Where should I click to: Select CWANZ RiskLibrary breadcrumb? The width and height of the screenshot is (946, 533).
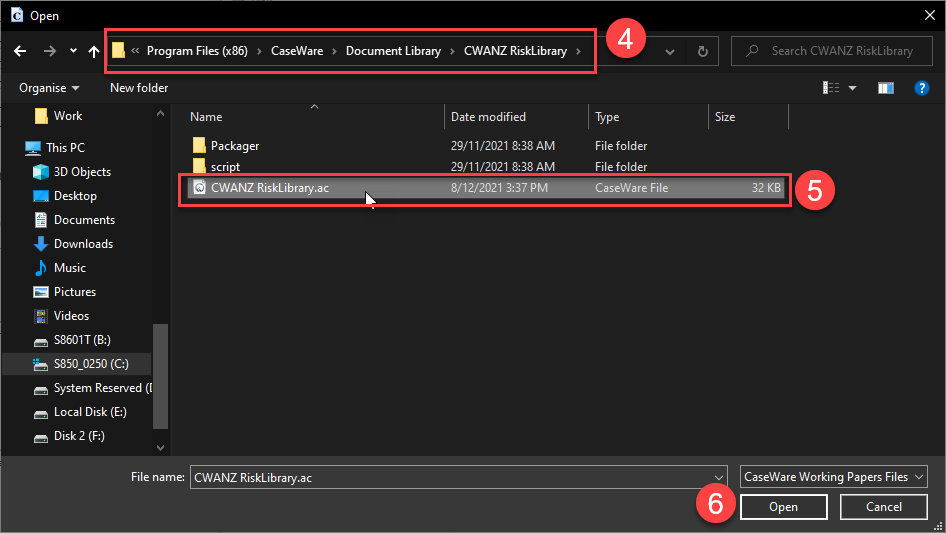(515, 51)
